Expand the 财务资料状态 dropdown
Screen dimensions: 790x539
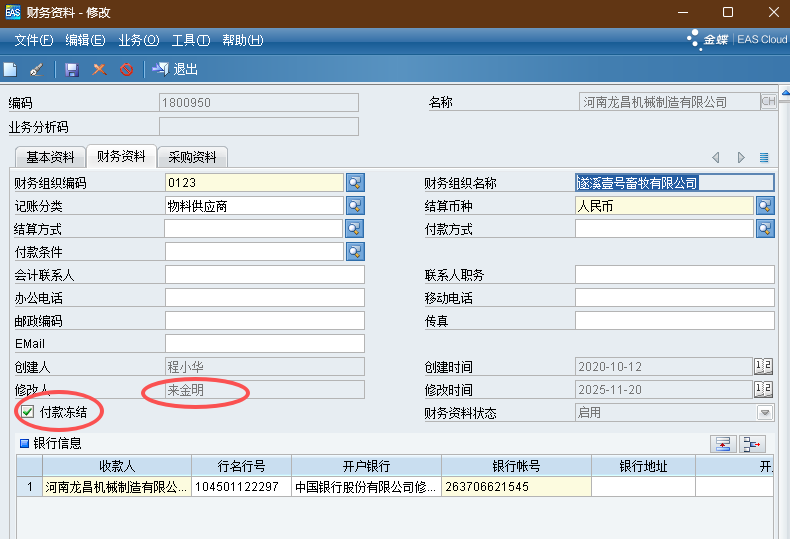pyautogui.click(x=764, y=412)
